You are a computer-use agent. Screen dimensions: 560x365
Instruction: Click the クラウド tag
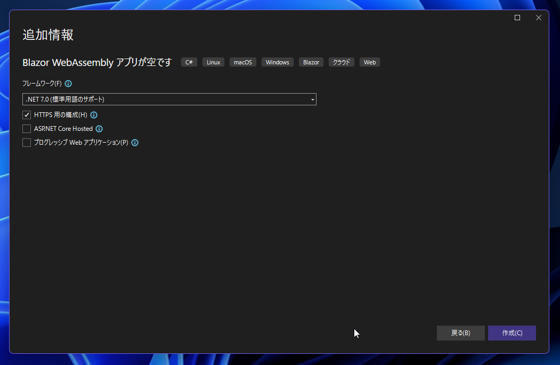(x=341, y=62)
